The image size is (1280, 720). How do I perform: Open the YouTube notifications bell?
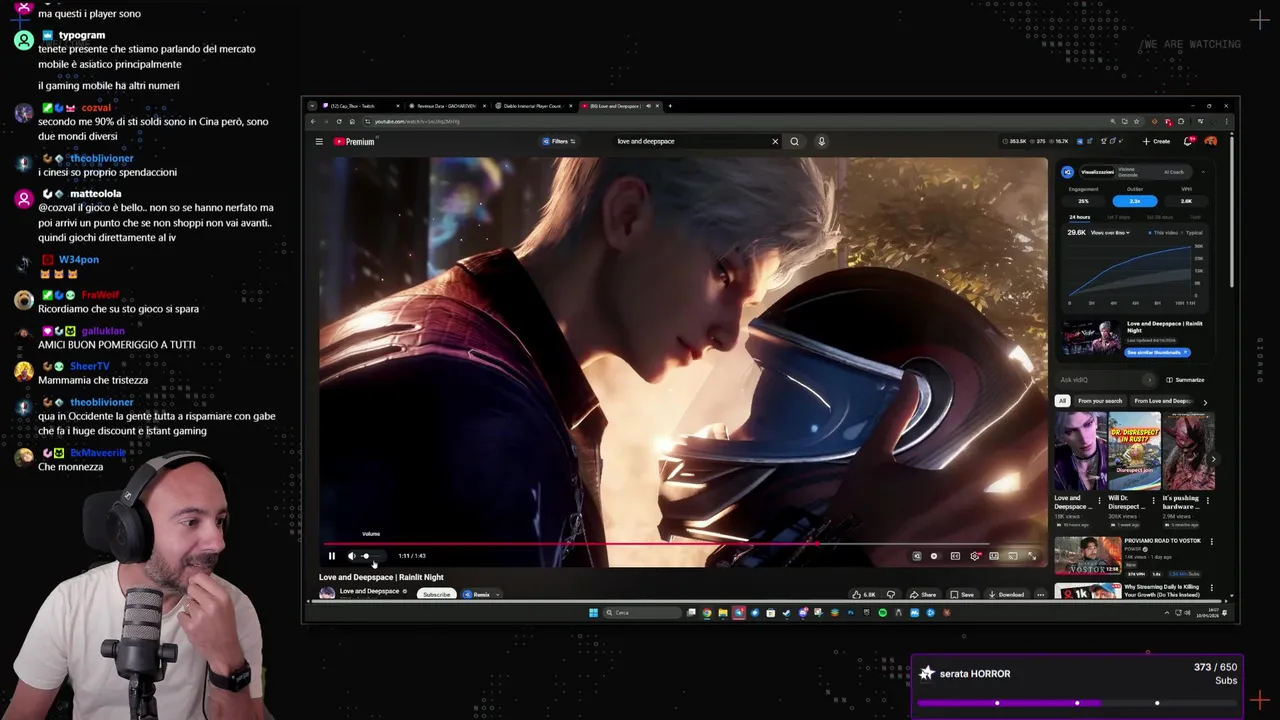(1188, 141)
